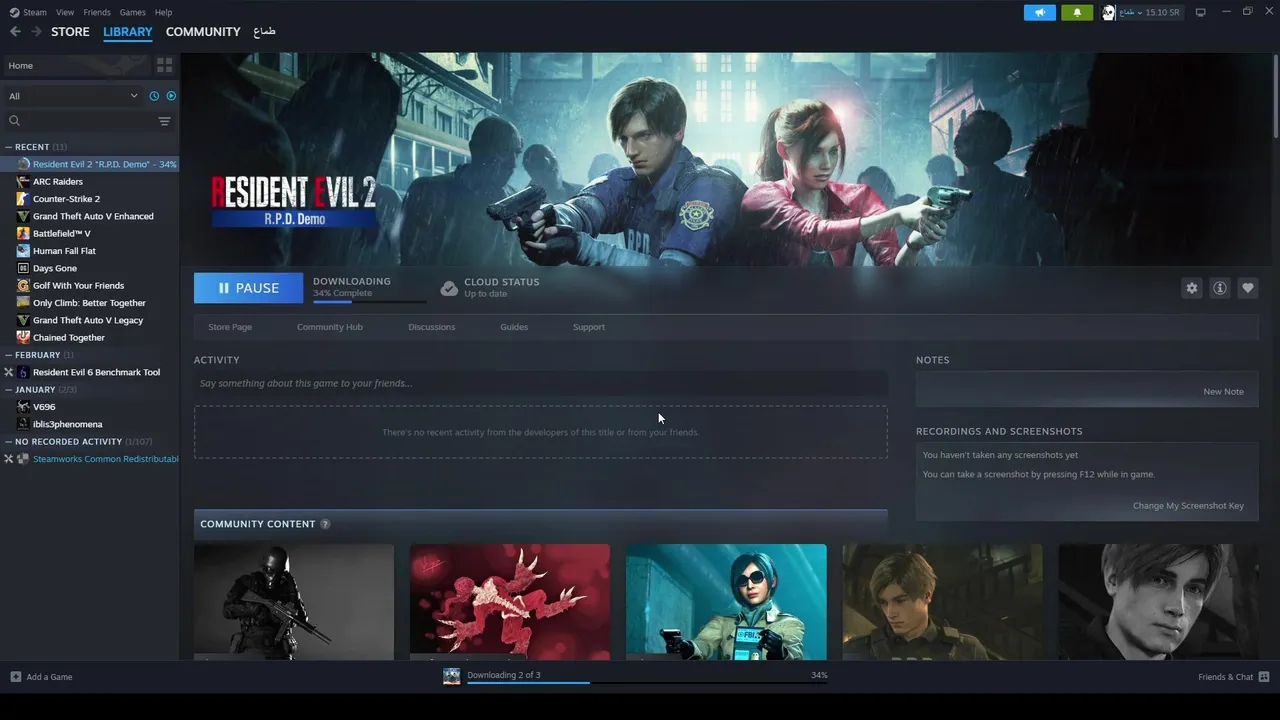Click the activity say something field

coord(541,383)
